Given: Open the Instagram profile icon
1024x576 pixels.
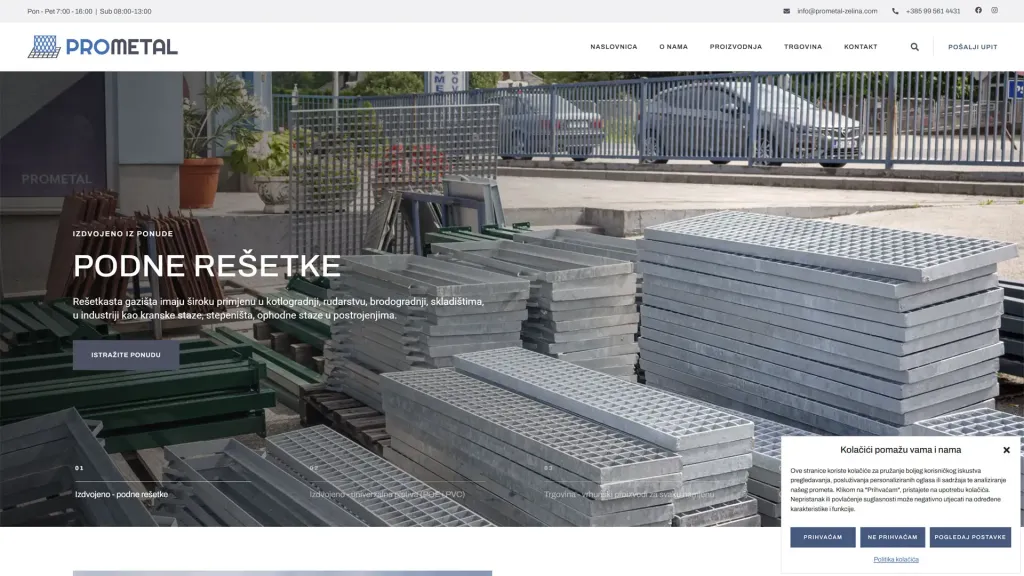Looking at the screenshot, I should [x=995, y=10].
